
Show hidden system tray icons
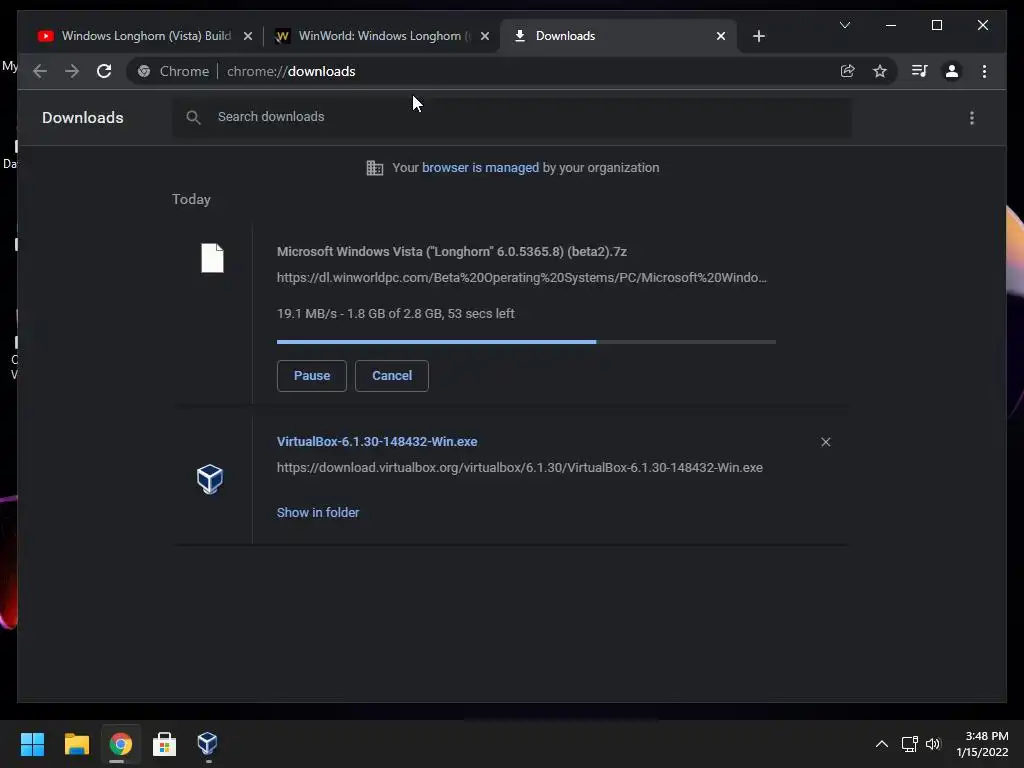pos(882,744)
